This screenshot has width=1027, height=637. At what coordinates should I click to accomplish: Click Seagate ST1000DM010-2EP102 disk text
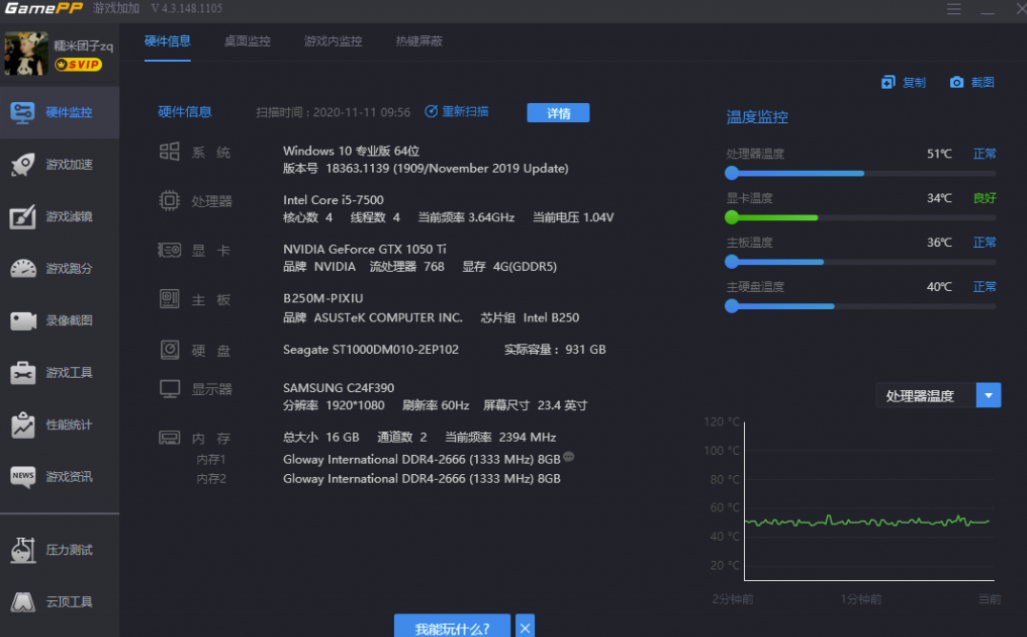coord(371,350)
